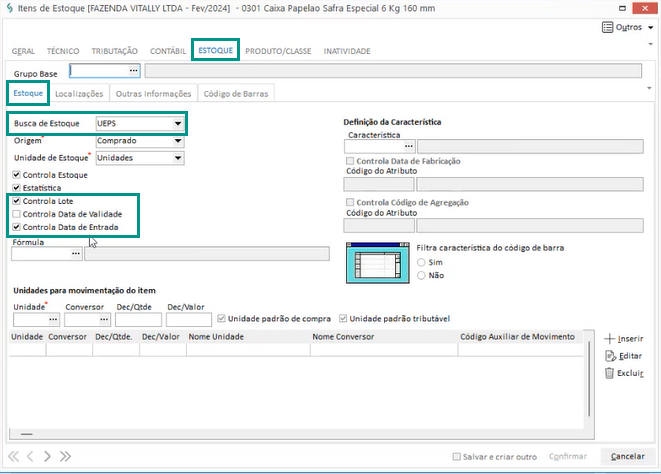This screenshot has width=661, height=474.
Task: Switch to PRODUTO/CLASSE tab
Action: click(278, 51)
